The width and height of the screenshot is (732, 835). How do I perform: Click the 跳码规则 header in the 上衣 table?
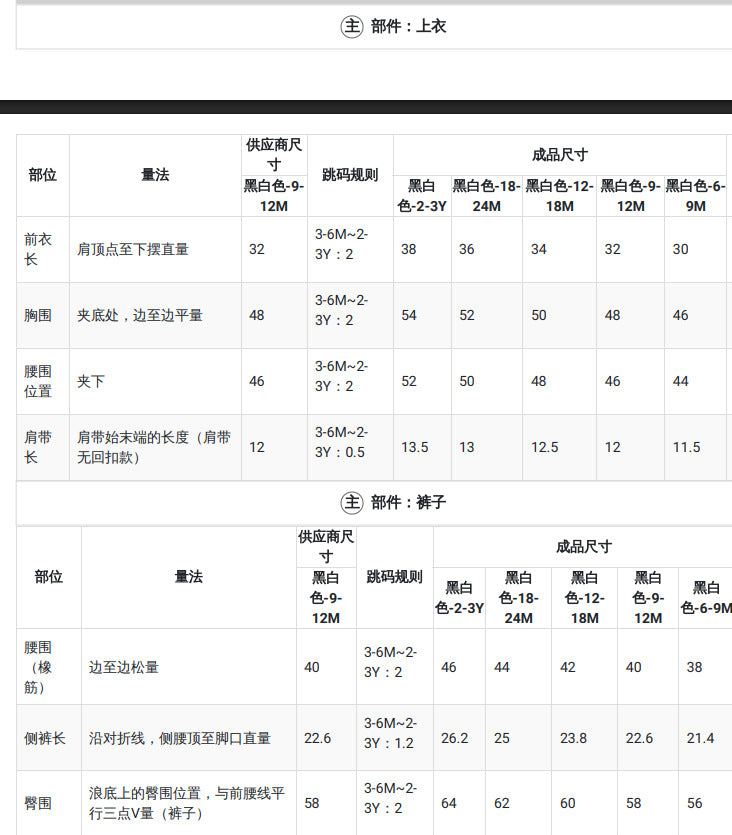(350, 175)
